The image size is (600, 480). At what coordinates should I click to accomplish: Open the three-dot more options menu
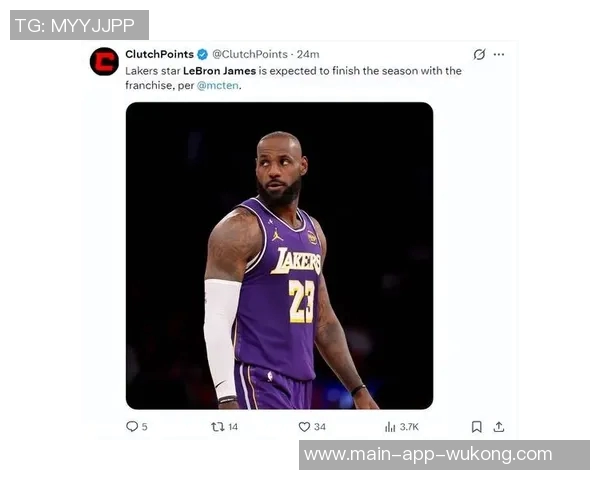[x=499, y=54]
